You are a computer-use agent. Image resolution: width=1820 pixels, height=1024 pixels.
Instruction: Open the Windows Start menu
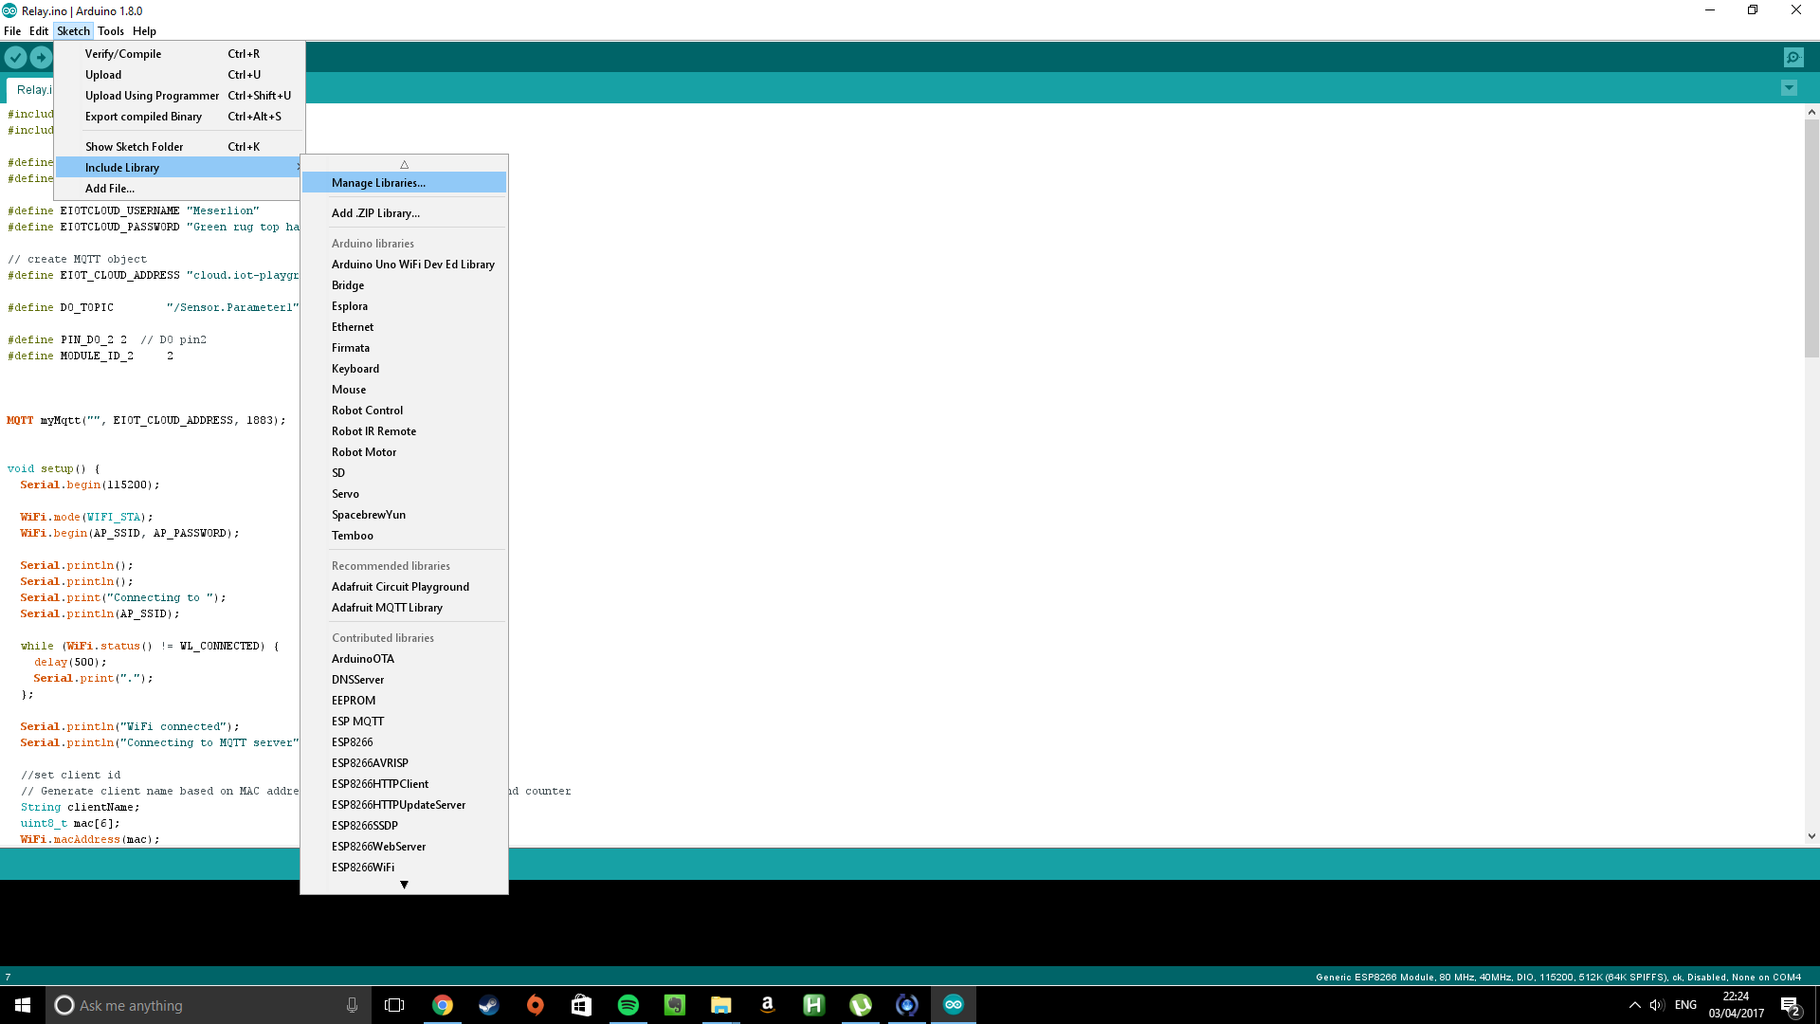point(22,1005)
